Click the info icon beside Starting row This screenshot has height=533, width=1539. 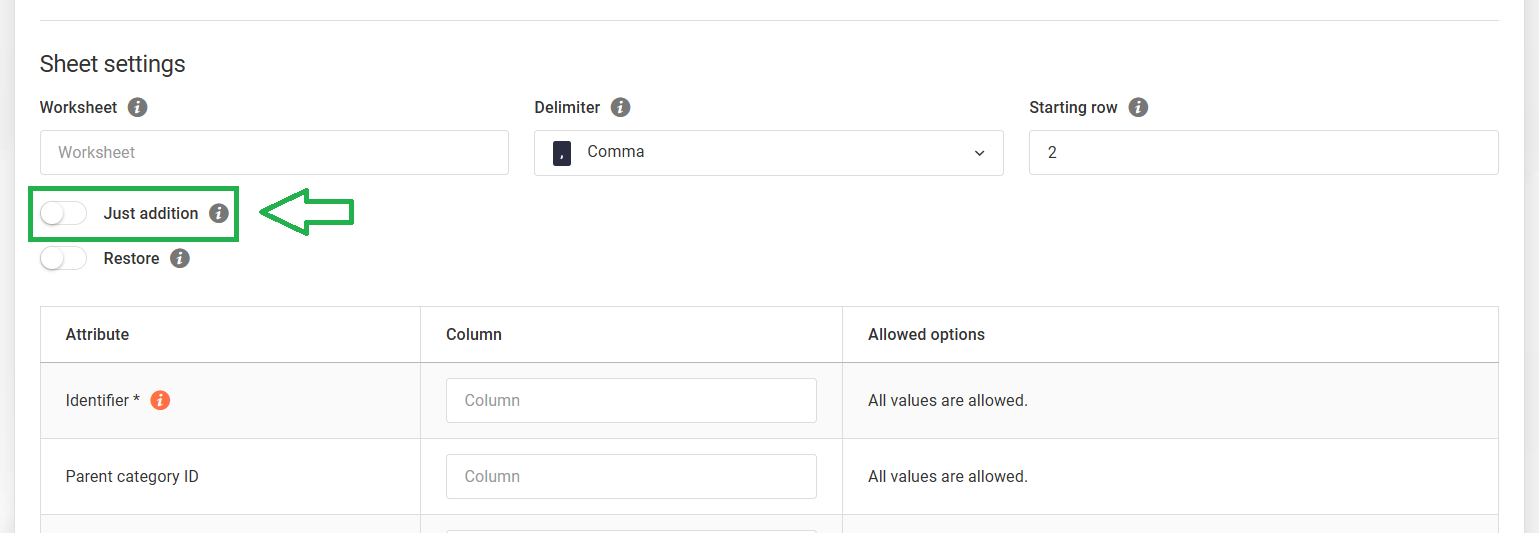[1138, 107]
